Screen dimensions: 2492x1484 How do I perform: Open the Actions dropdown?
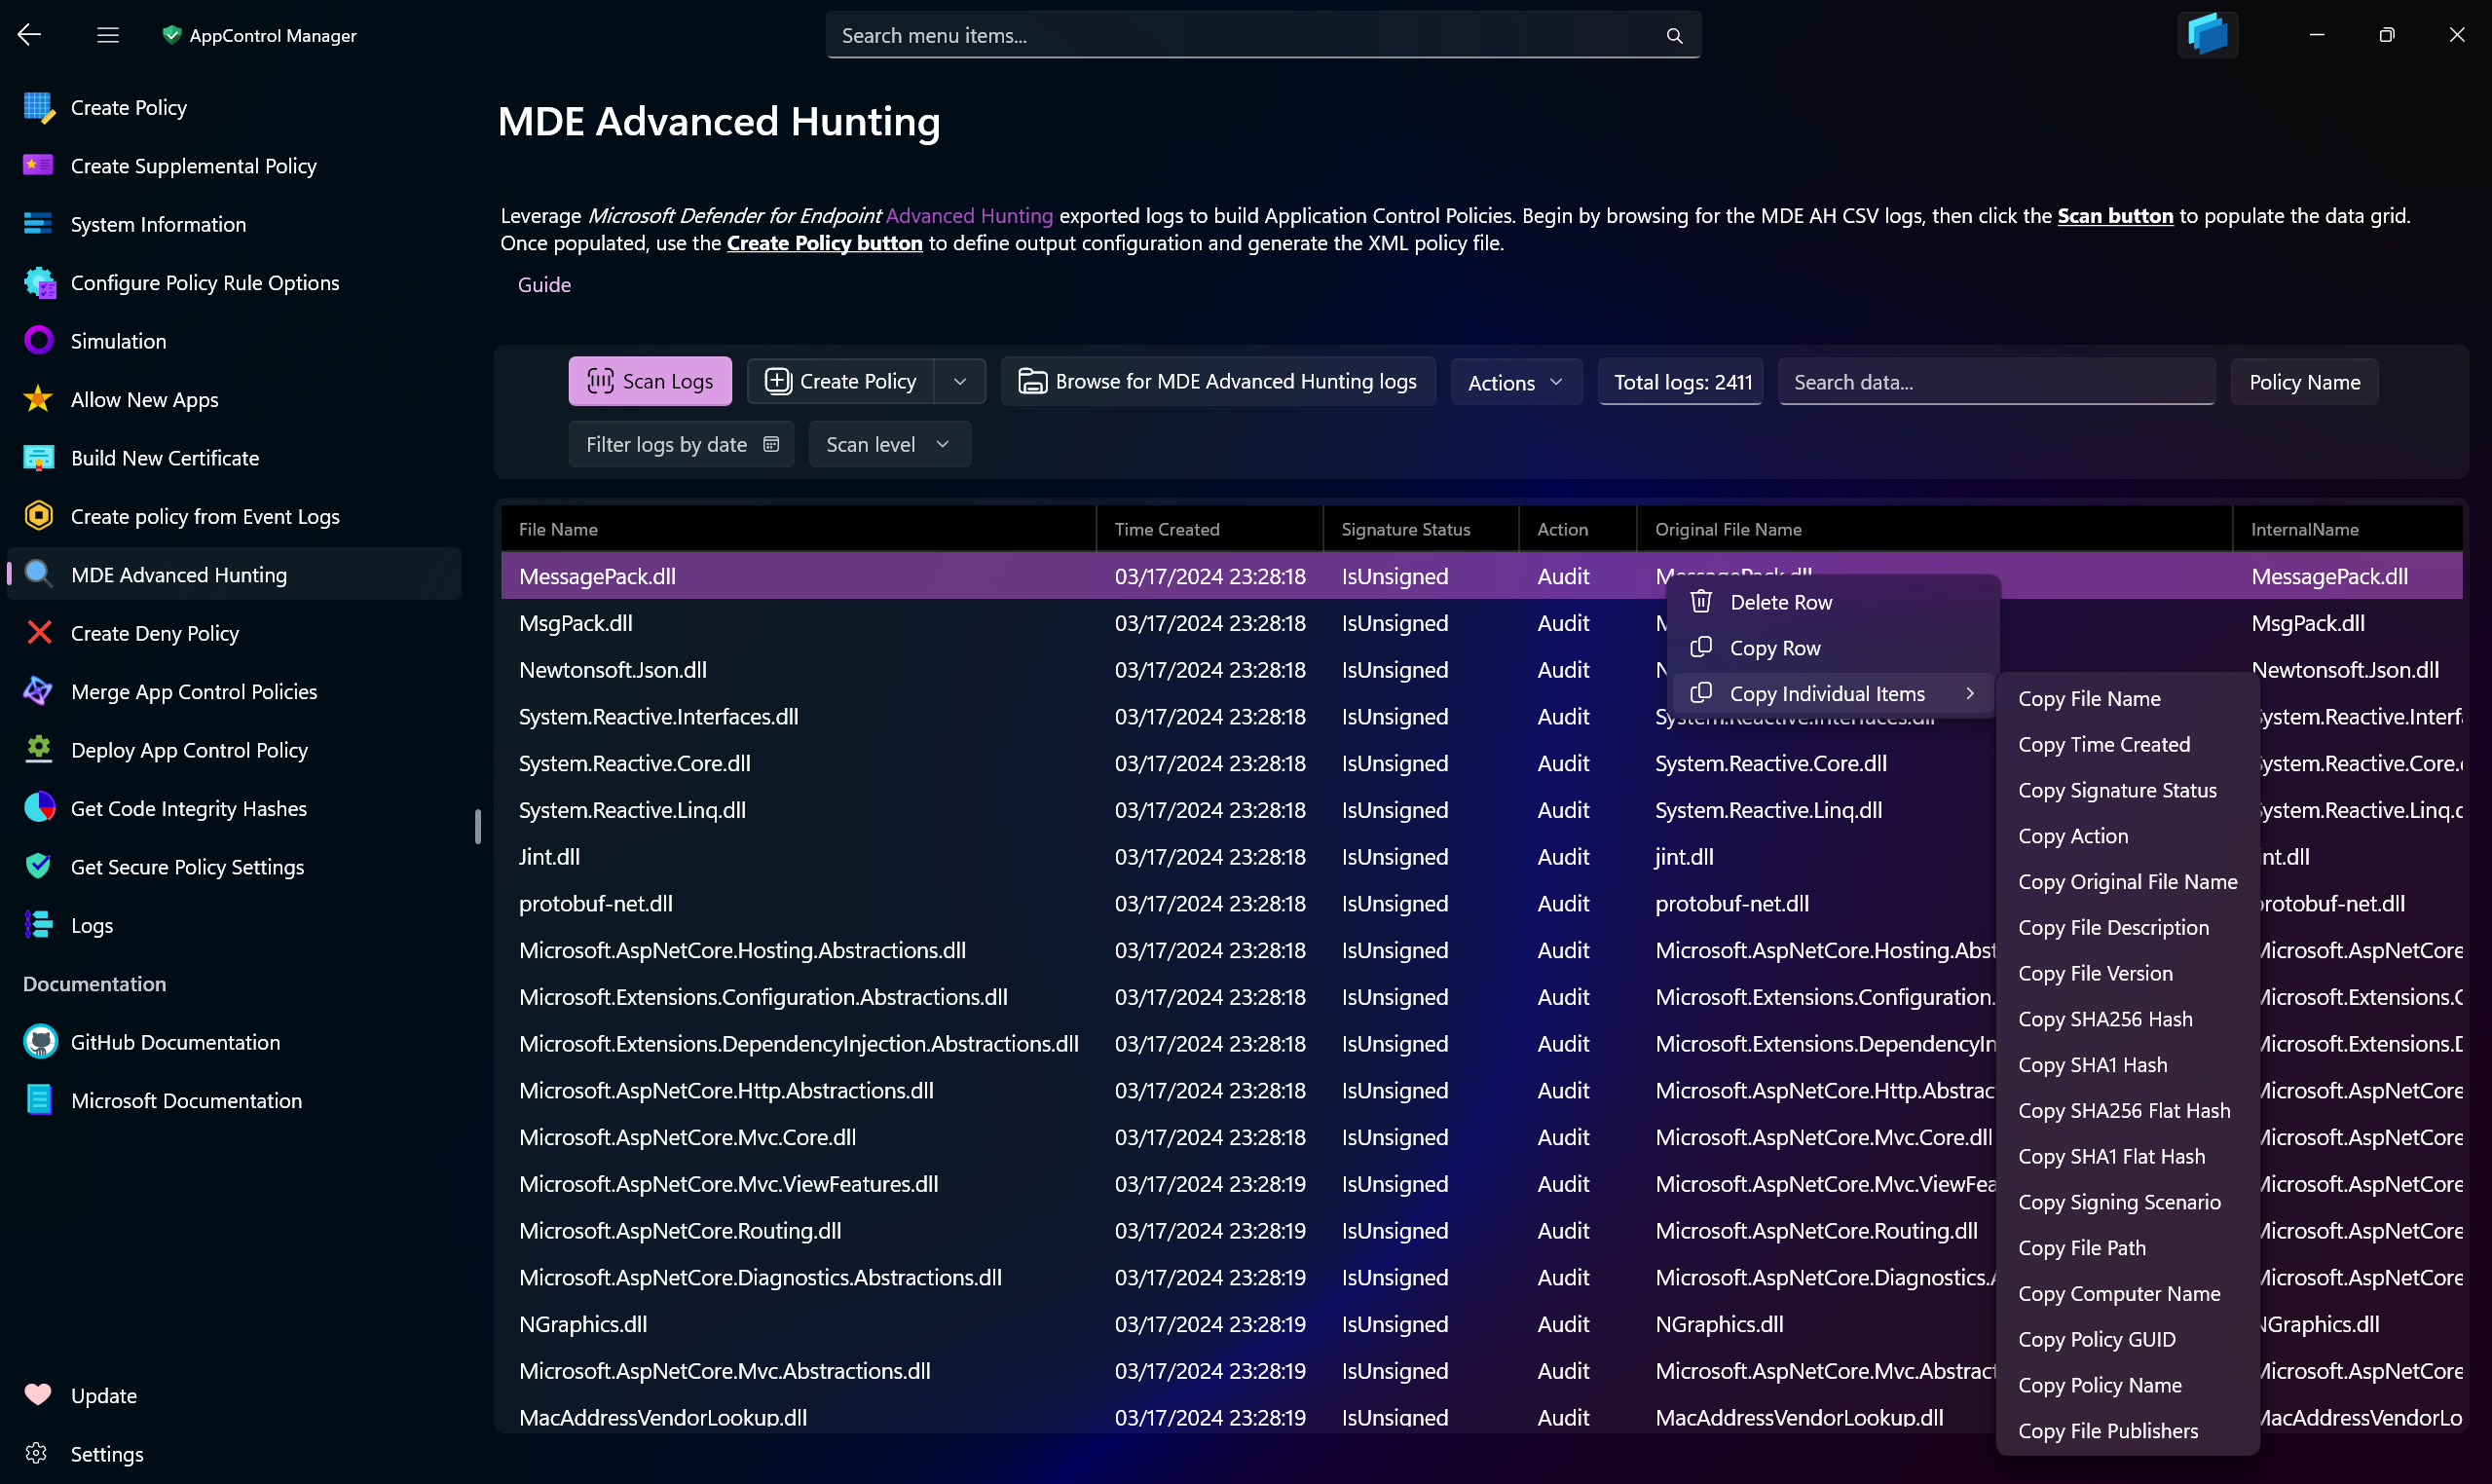point(1515,382)
